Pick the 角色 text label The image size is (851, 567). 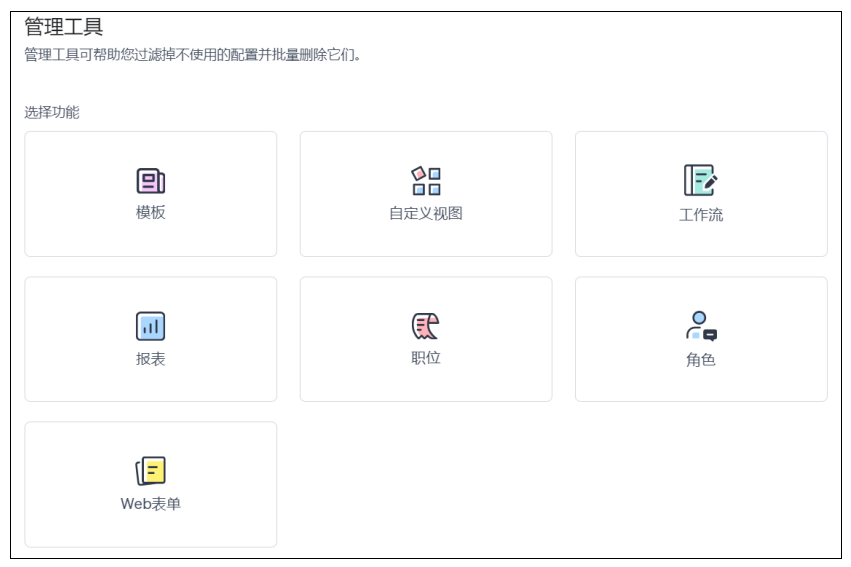(700, 360)
